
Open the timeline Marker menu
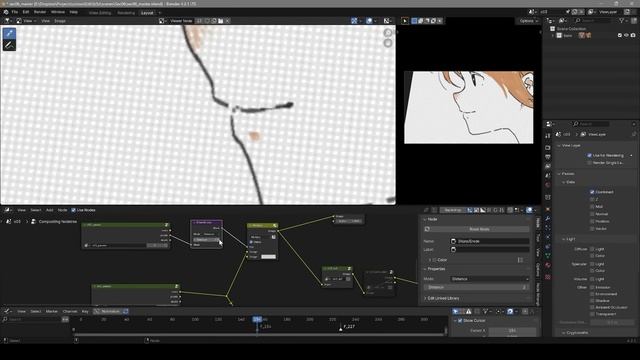pyautogui.click(x=51, y=311)
